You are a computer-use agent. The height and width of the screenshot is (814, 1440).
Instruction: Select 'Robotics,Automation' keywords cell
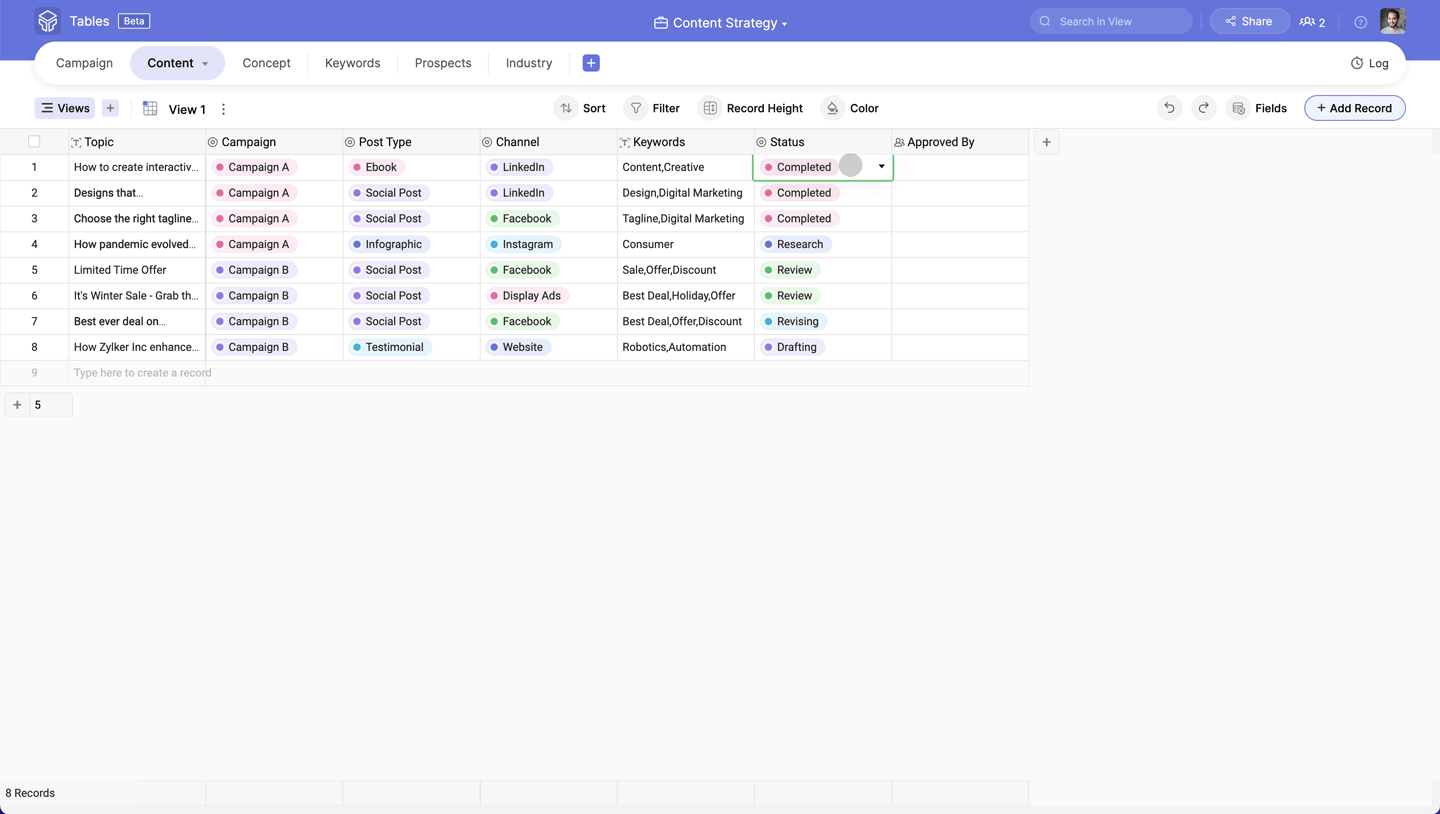(685, 347)
